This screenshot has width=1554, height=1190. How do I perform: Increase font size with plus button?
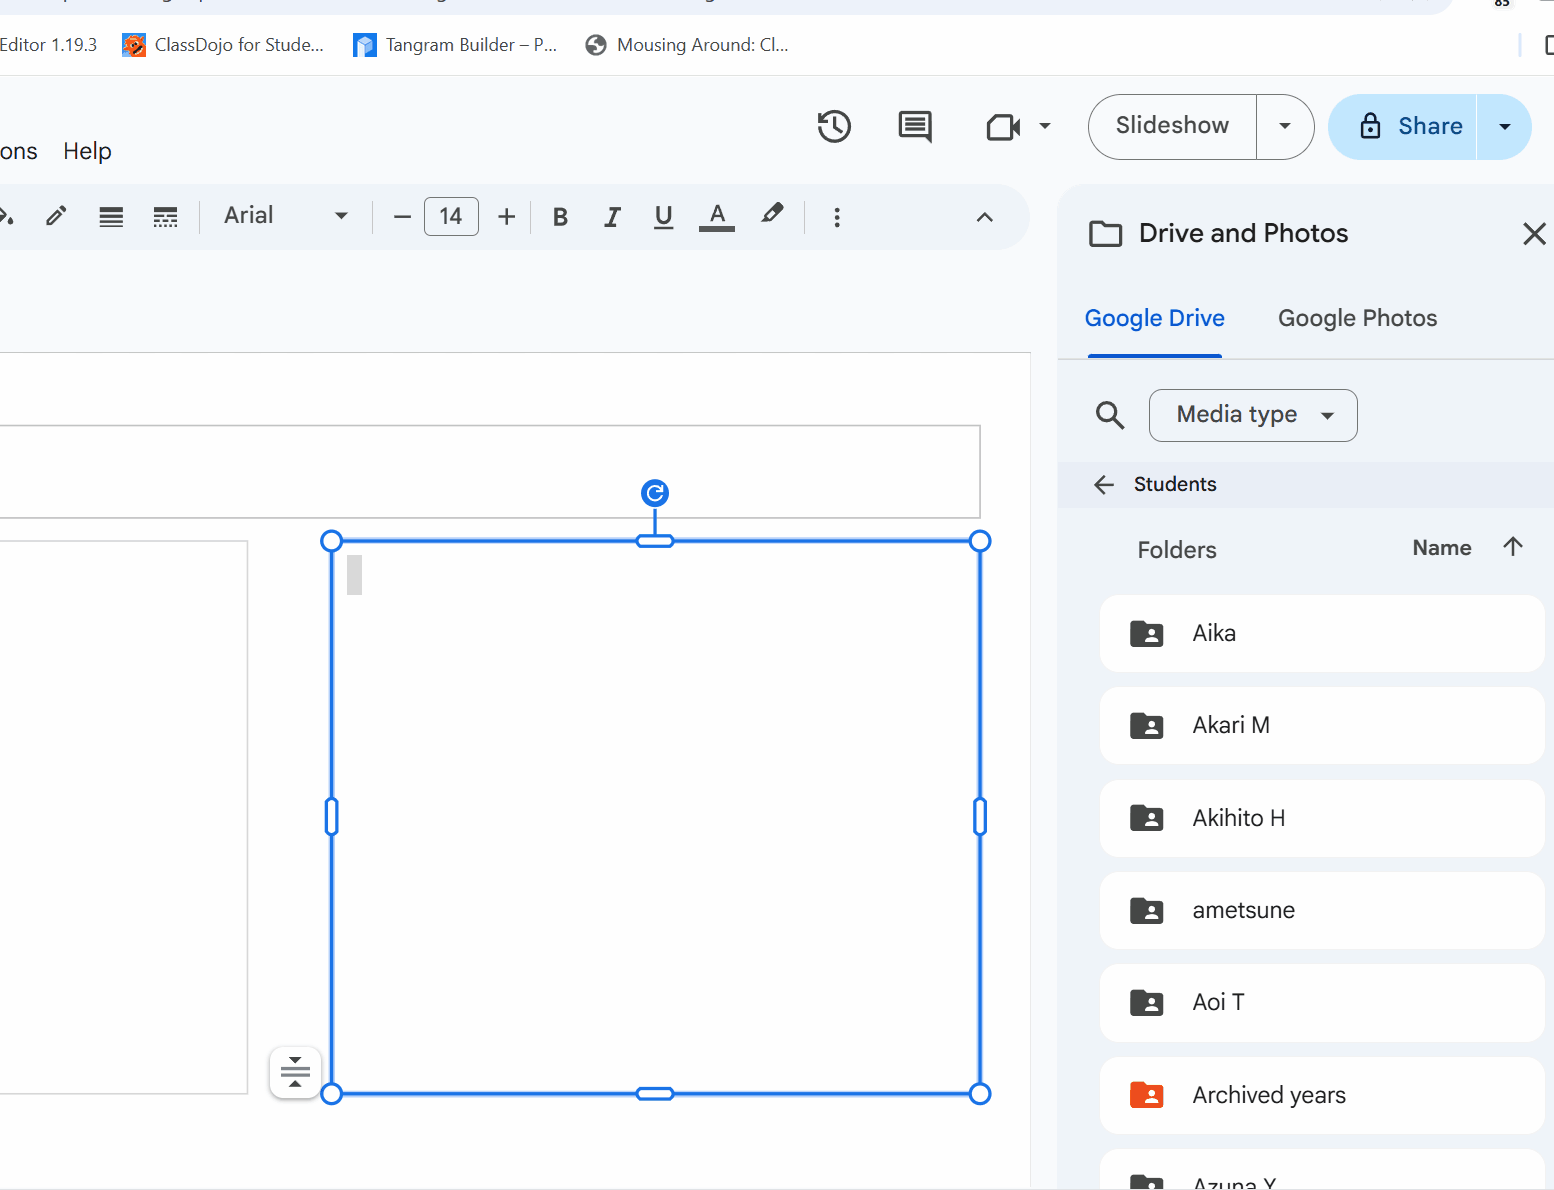pyautogui.click(x=507, y=217)
